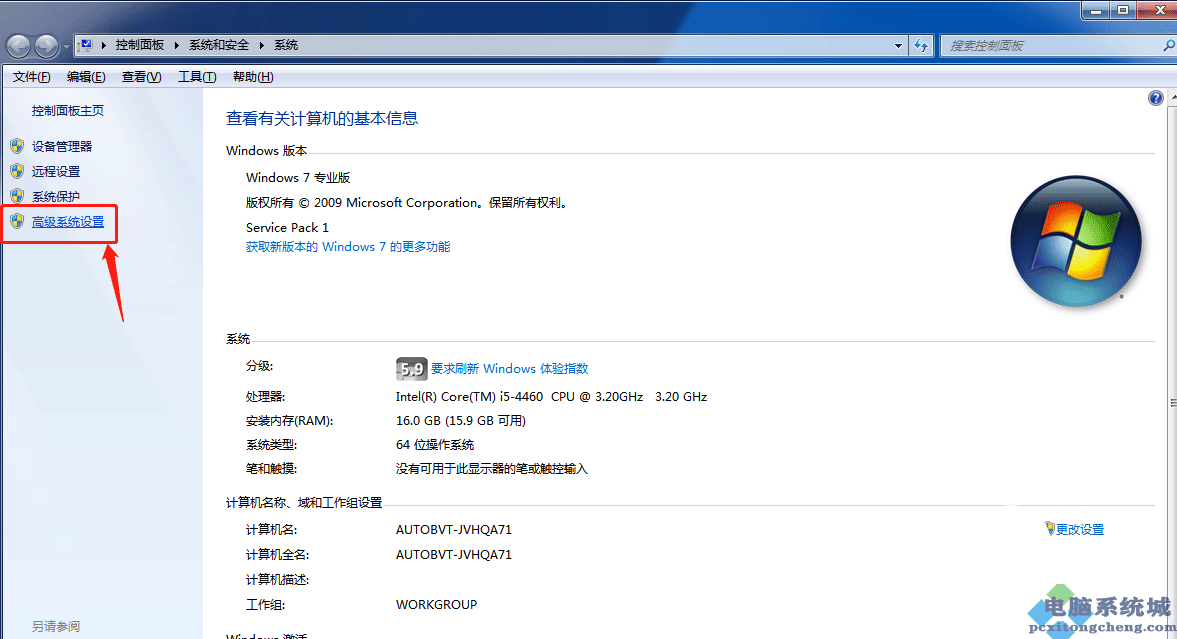The height and width of the screenshot is (639, 1177).
Task: Open the 工具(T) menu
Action: (x=197, y=77)
